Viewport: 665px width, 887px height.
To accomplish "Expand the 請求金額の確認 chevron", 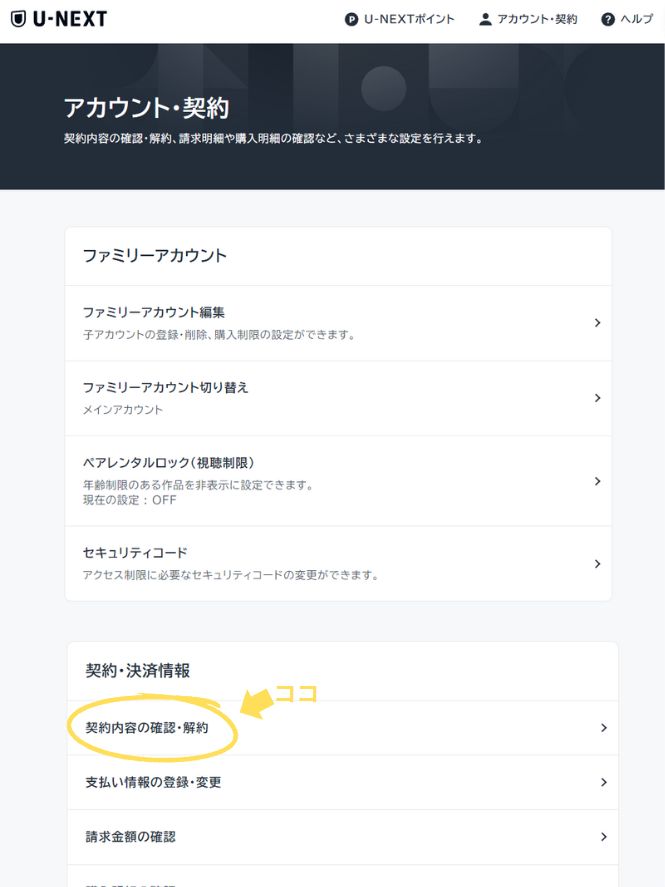I will tap(603, 837).
